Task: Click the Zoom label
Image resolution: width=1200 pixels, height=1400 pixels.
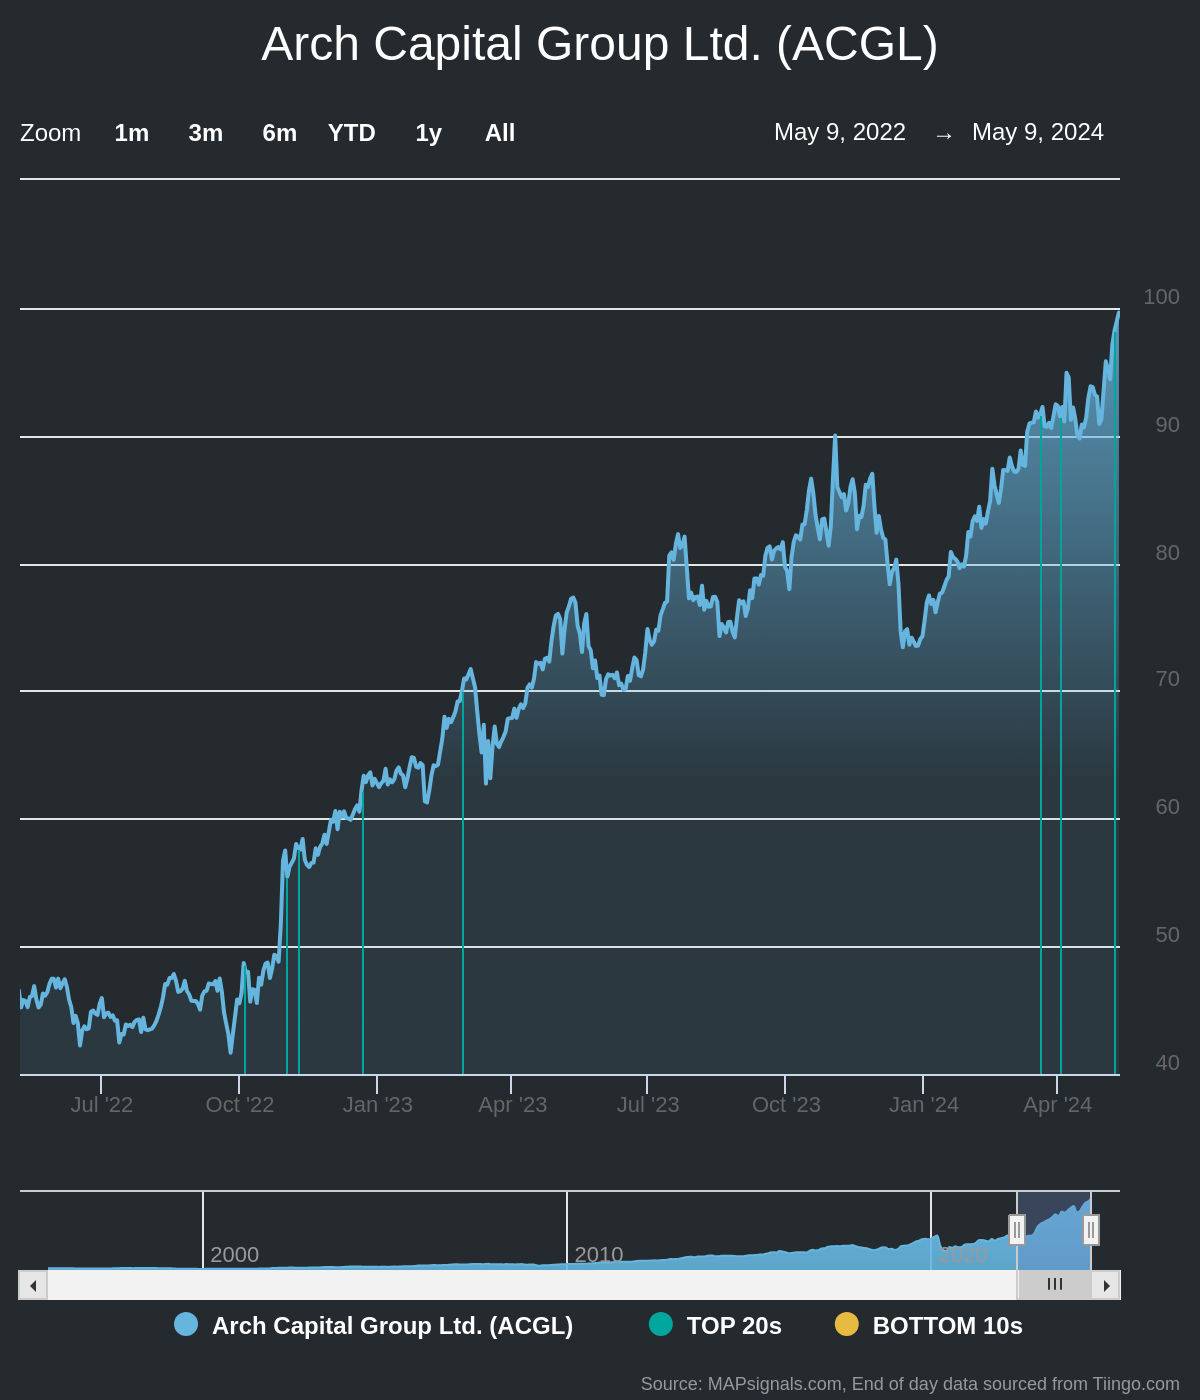Action: point(50,133)
